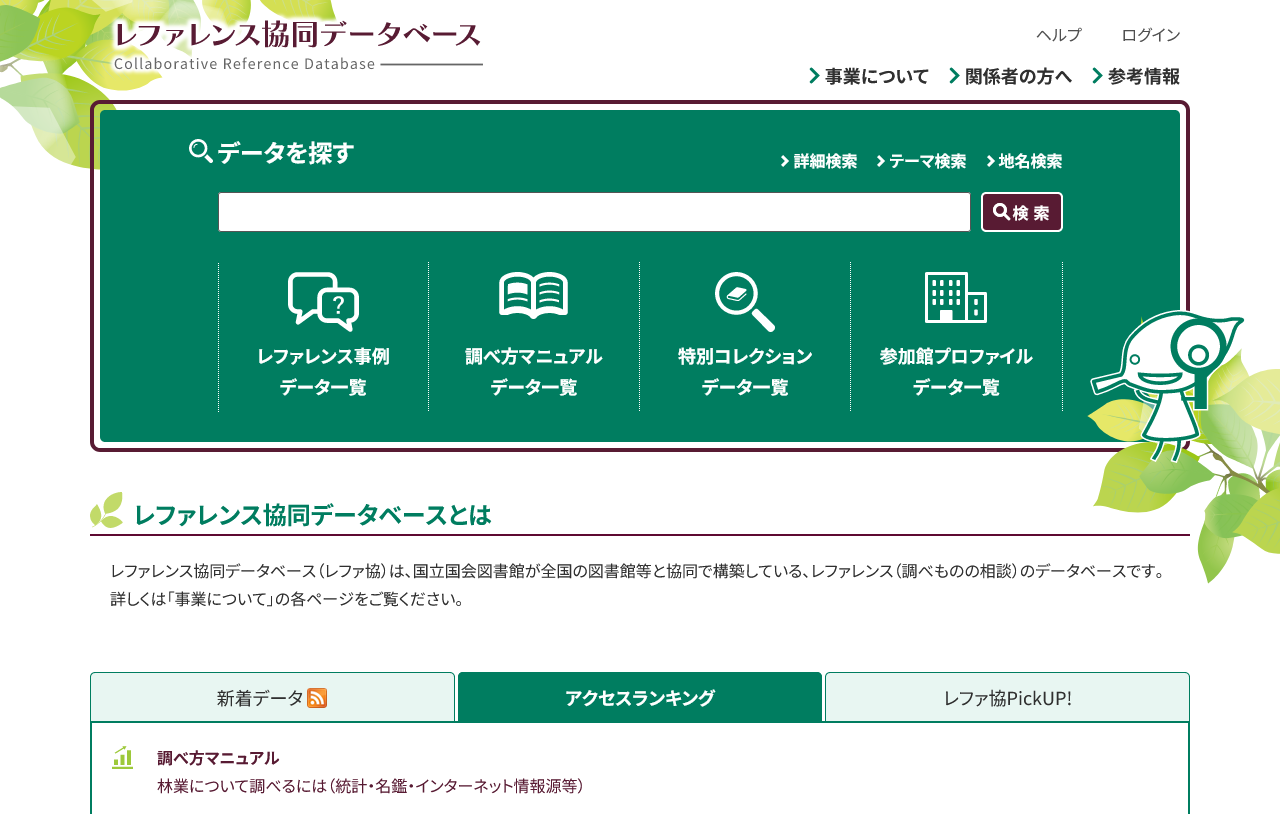The width and height of the screenshot is (1280, 814).
Task: Switch to the レファ協PickUP! tab
Action: pyautogui.click(x=1007, y=697)
